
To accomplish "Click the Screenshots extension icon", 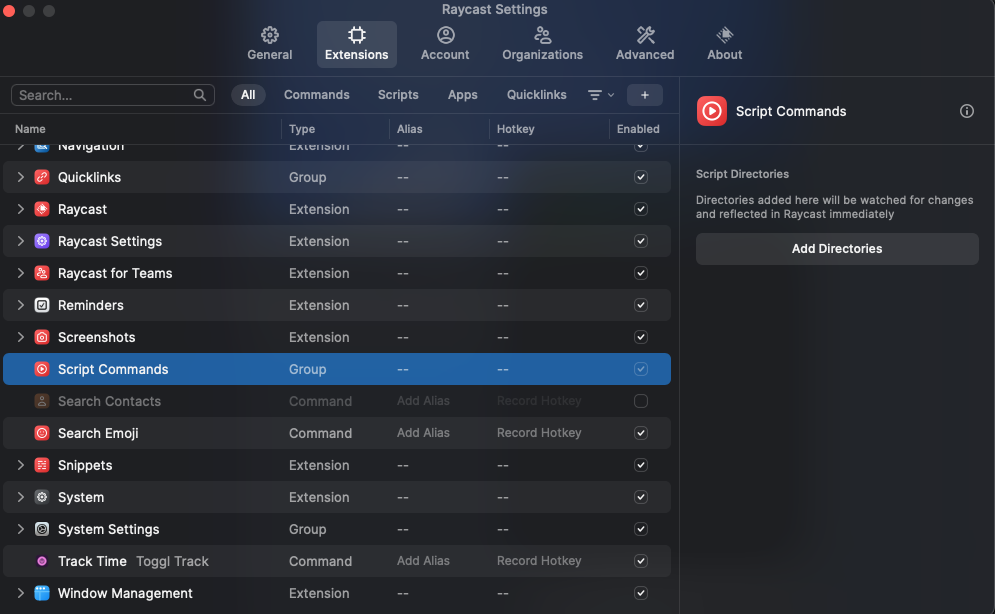I will pos(41,337).
